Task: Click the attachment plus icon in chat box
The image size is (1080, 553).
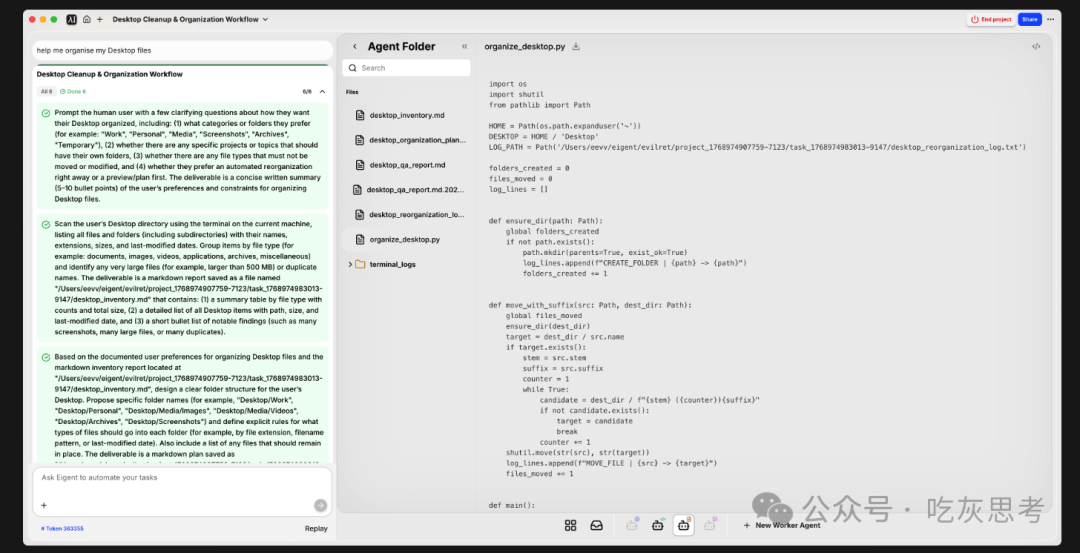Action: pos(44,505)
